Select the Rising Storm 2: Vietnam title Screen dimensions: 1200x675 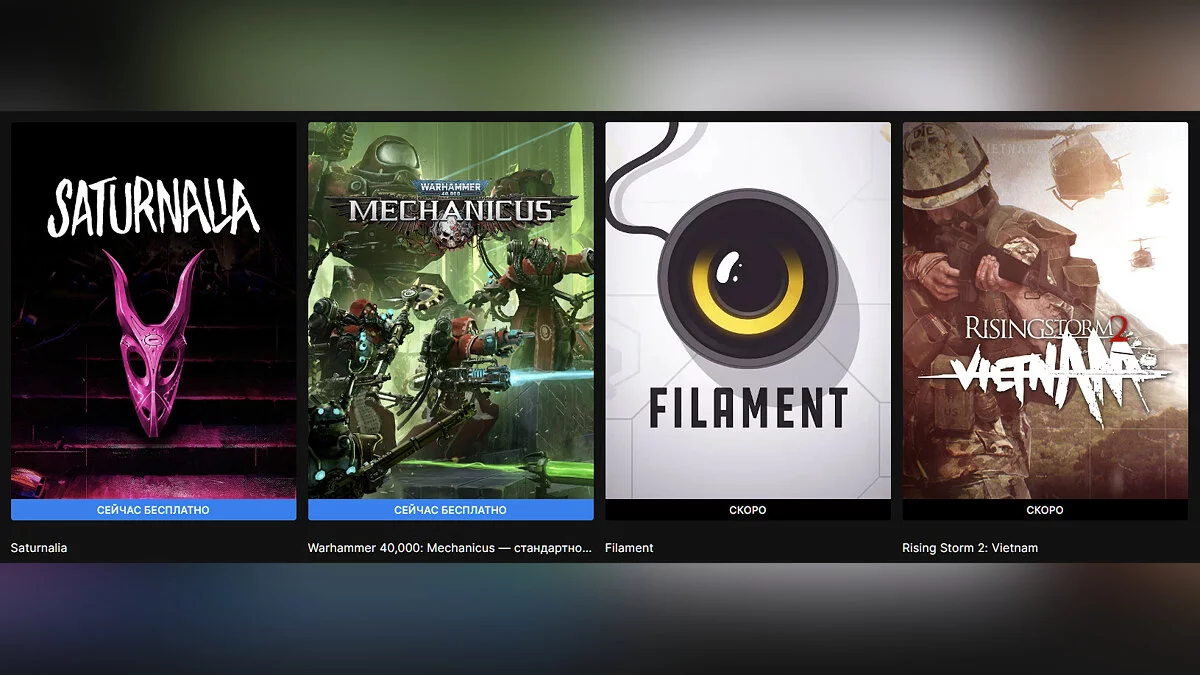(970, 548)
